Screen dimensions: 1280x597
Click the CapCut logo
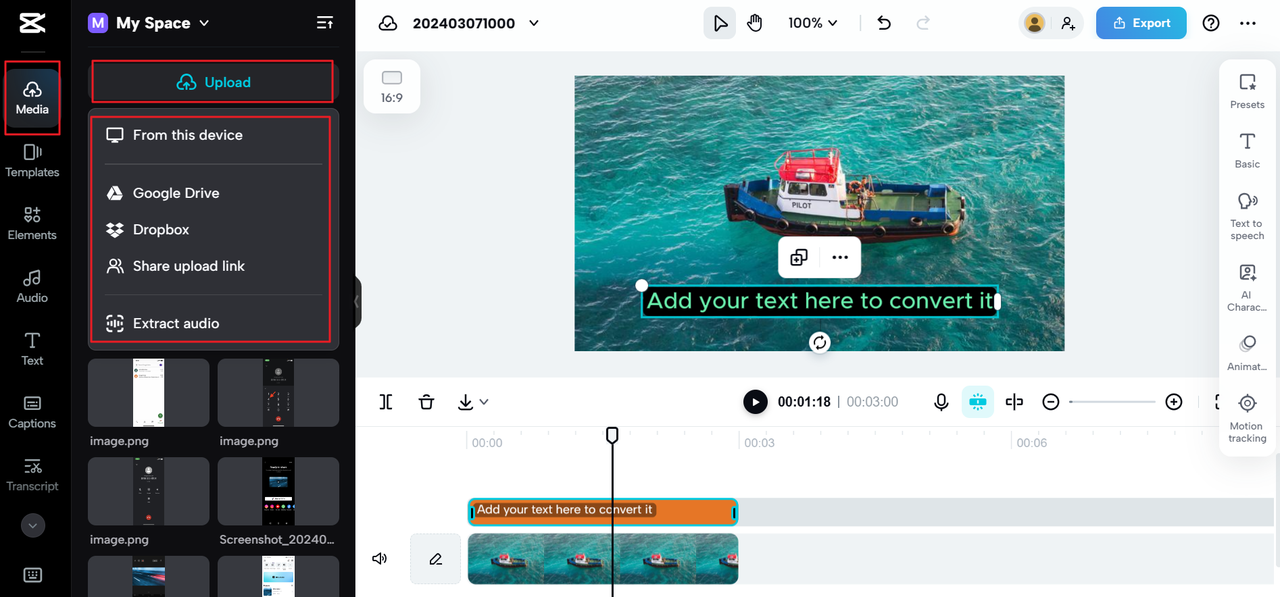32,22
